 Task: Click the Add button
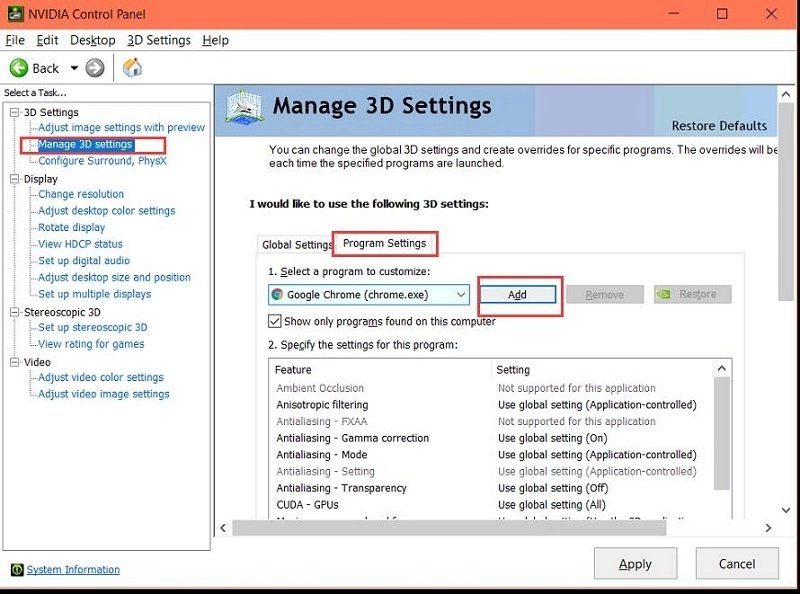click(x=517, y=295)
